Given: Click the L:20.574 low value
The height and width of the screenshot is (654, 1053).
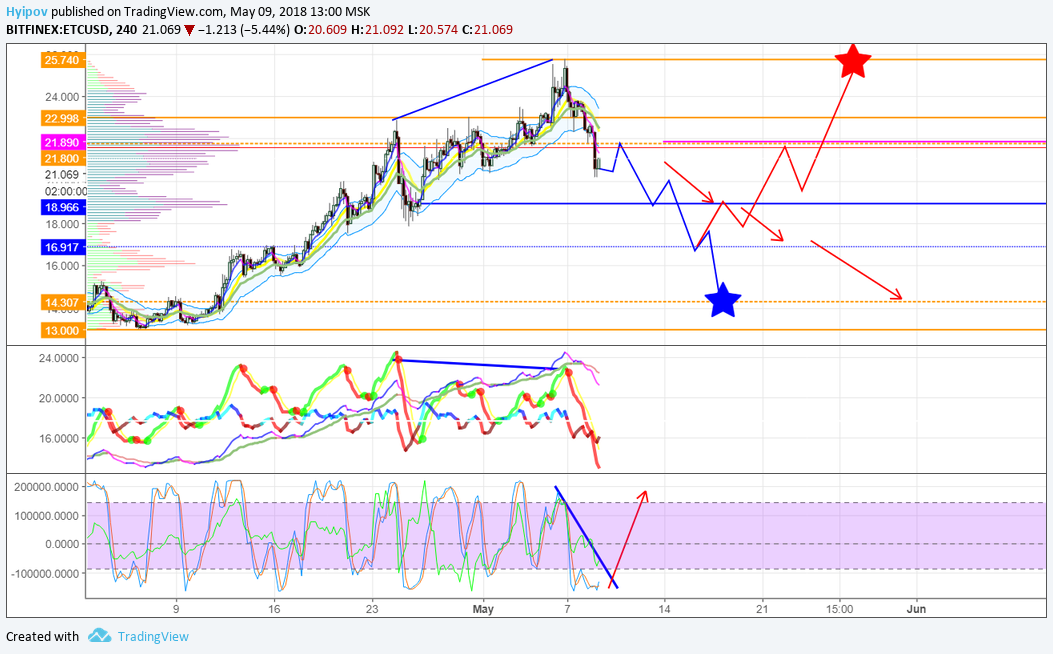Looking at the screenshot, I should tap(433, 30).
